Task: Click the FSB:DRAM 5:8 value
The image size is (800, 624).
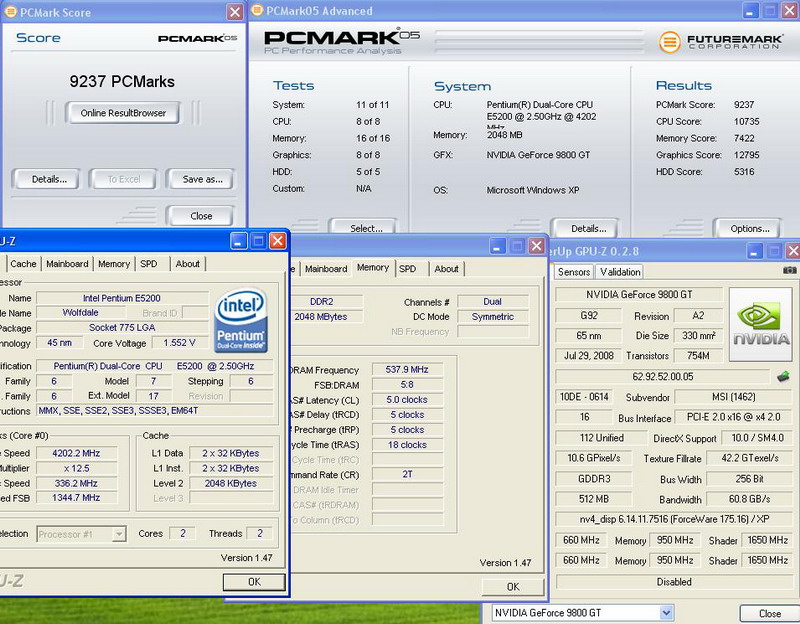Action: point(407,385)
